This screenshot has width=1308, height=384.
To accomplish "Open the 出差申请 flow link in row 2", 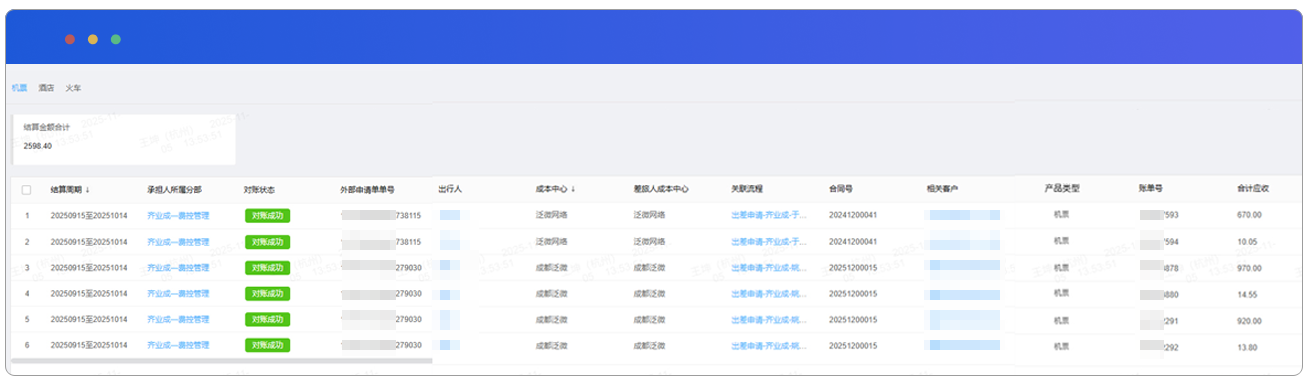I will (769, 242).
